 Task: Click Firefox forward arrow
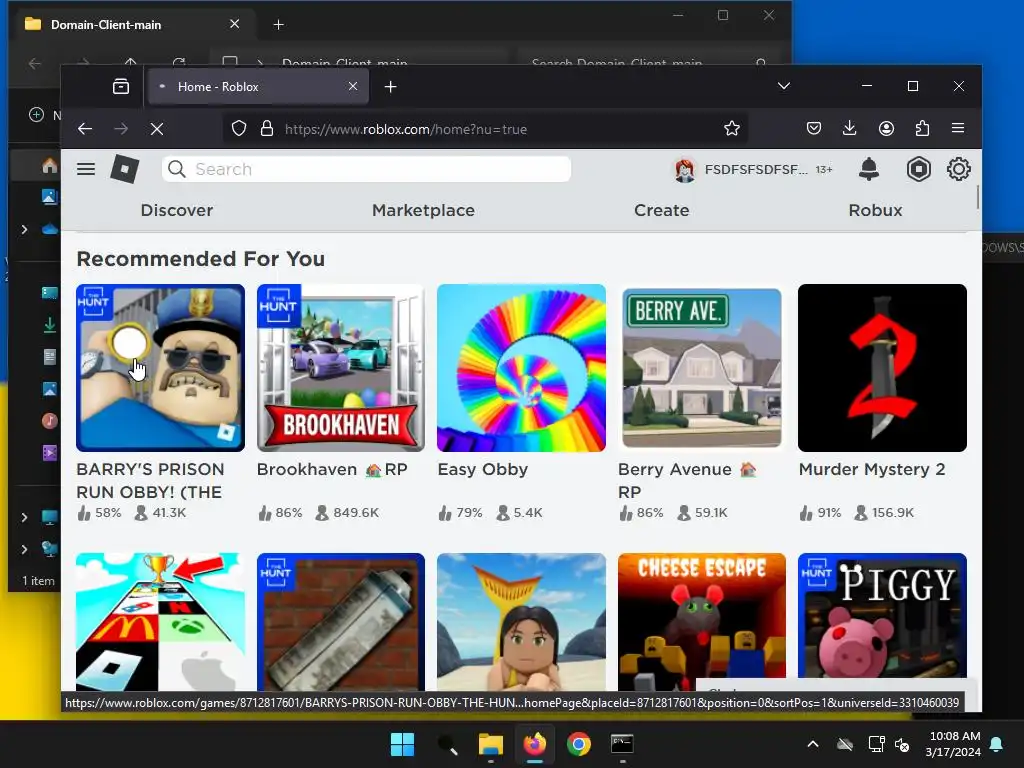click(121, 129)
